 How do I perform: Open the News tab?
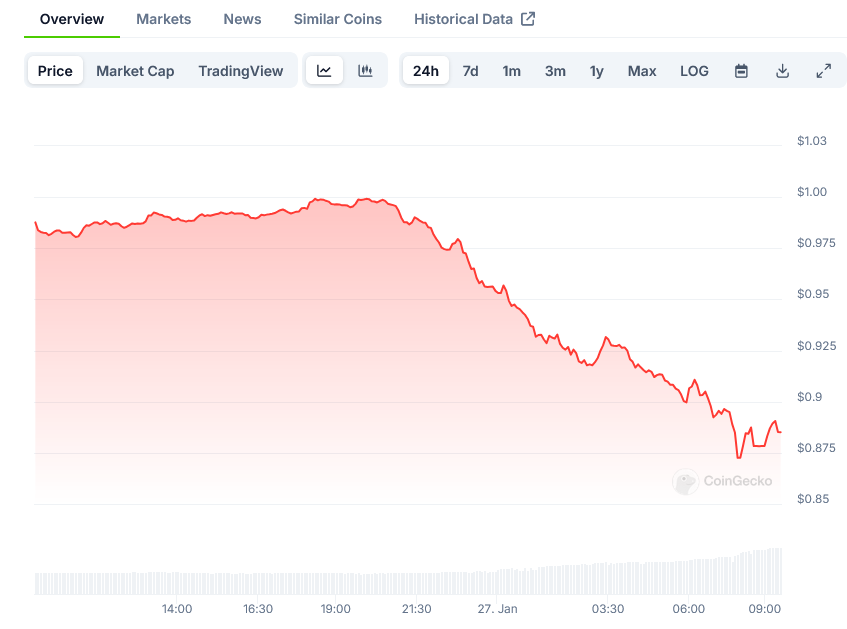pyautogui.click(x=242, y=19)
